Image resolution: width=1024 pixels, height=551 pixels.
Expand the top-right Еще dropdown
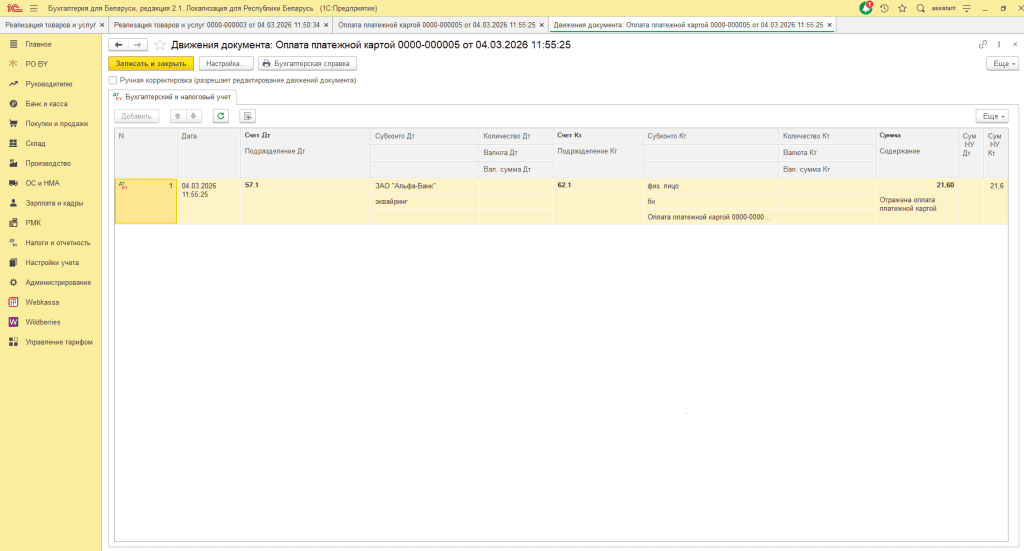click(1002, 63)
